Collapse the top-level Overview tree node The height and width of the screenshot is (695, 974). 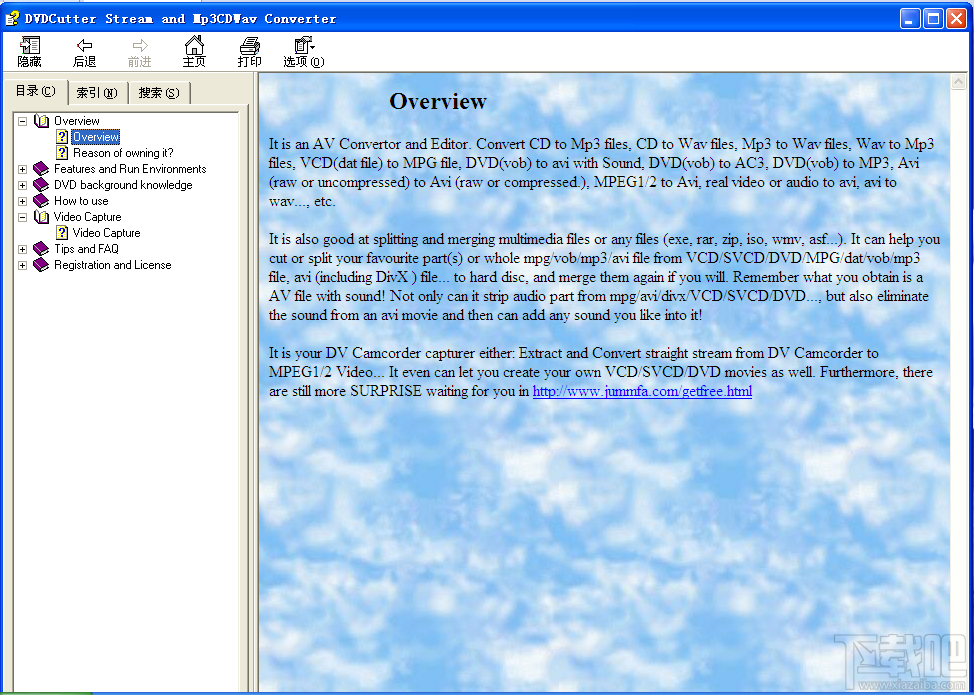22,120
